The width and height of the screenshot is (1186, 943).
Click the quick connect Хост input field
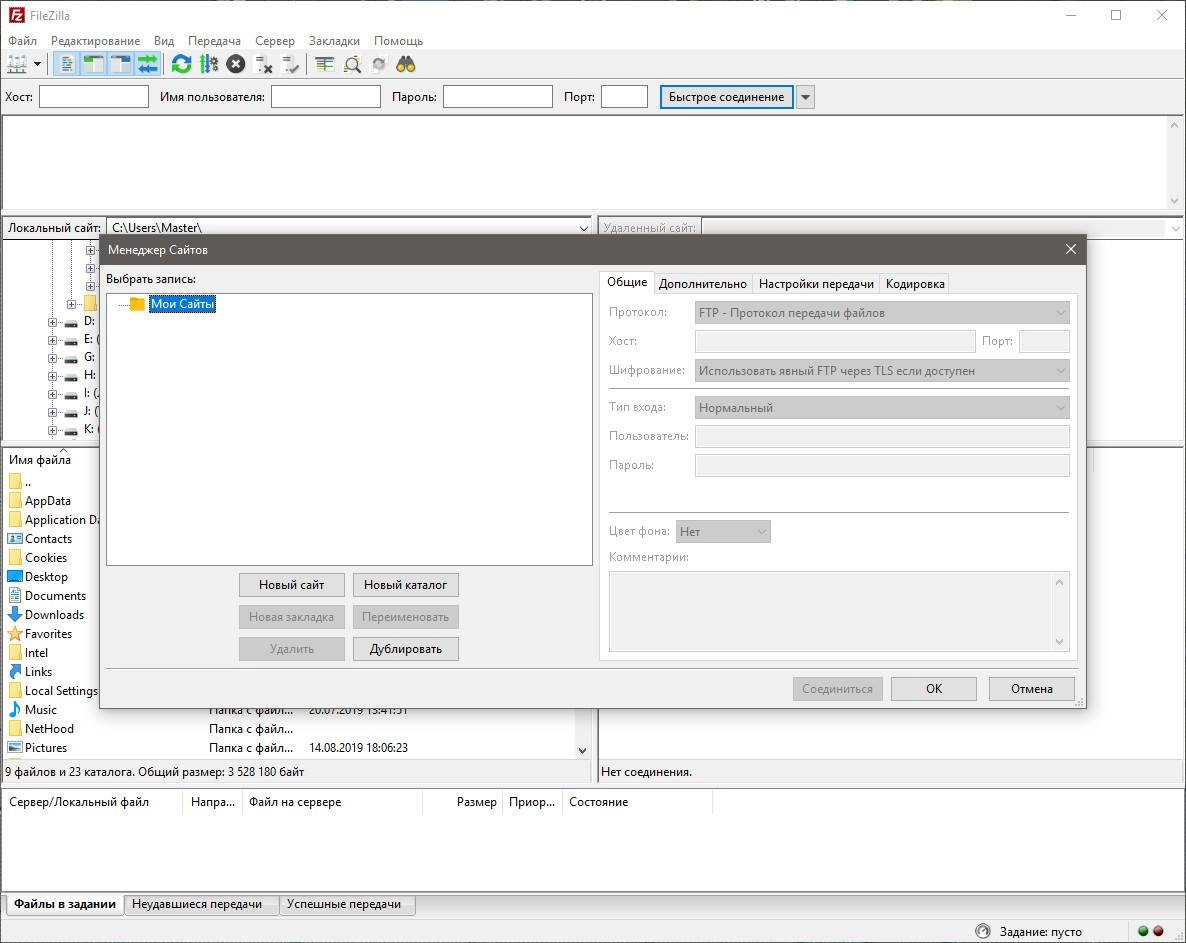point(94,97)
